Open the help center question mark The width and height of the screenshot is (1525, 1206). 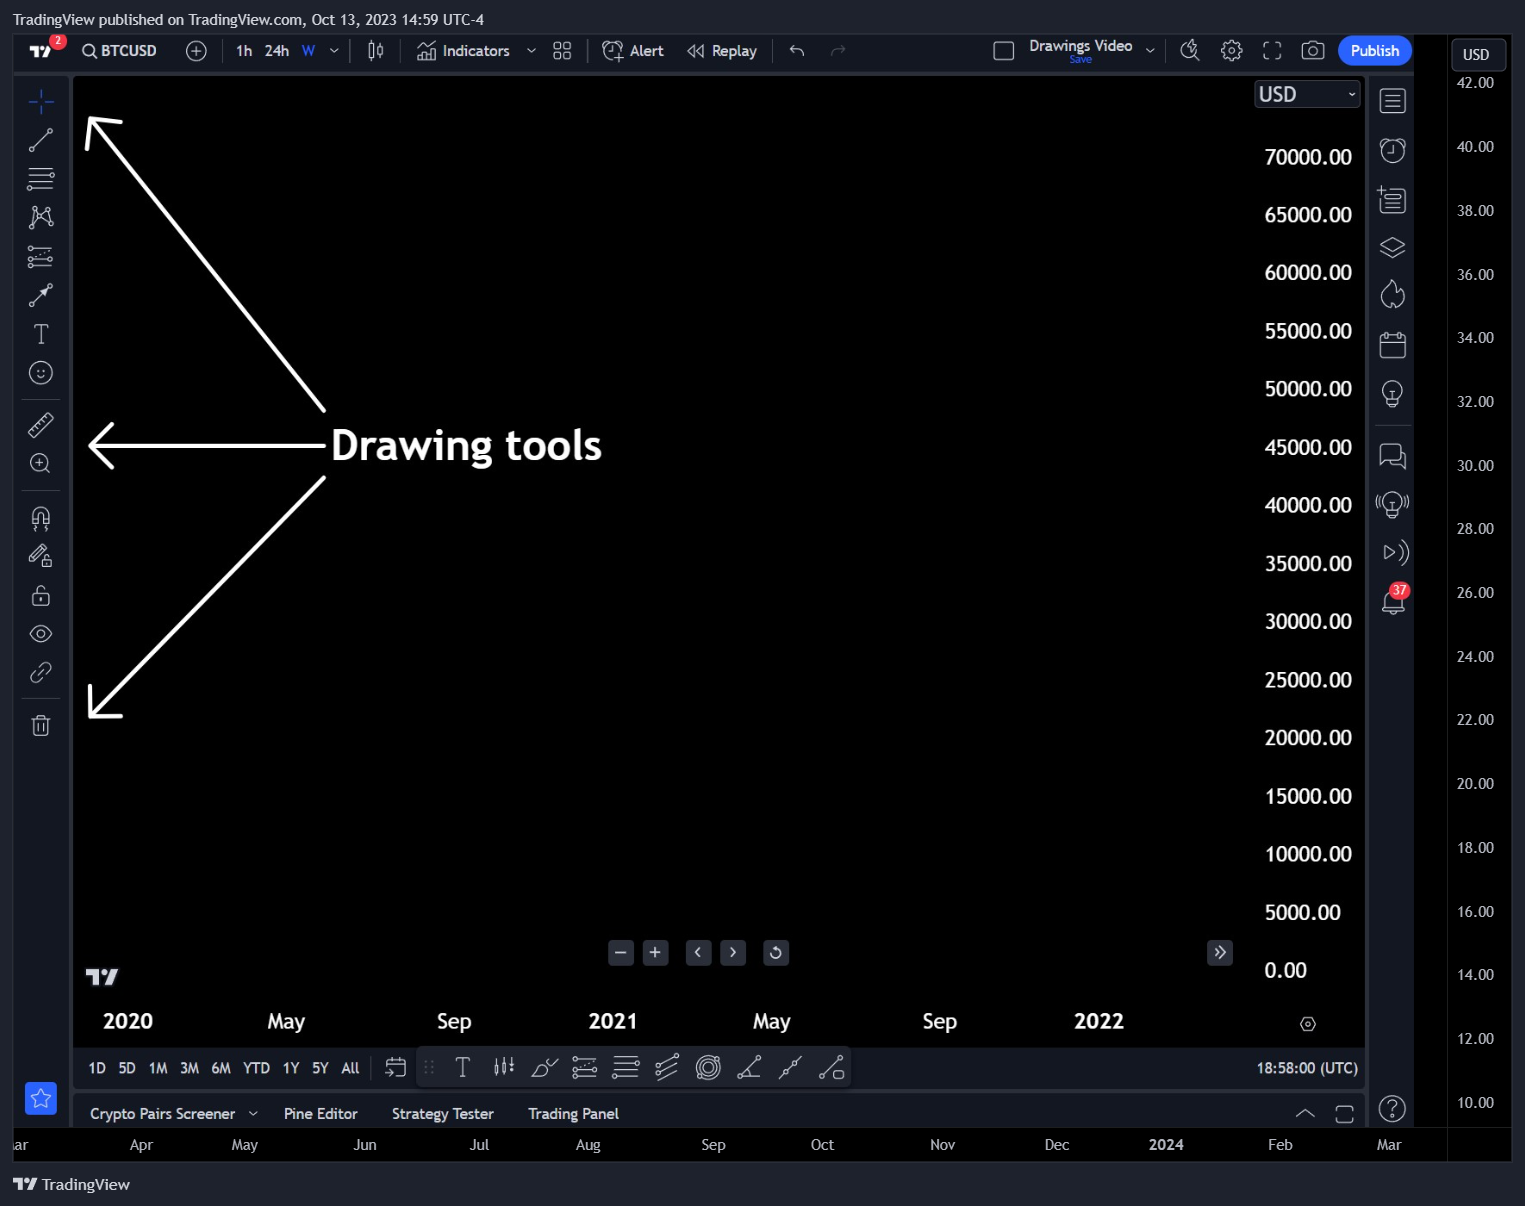[1392, 1108]
